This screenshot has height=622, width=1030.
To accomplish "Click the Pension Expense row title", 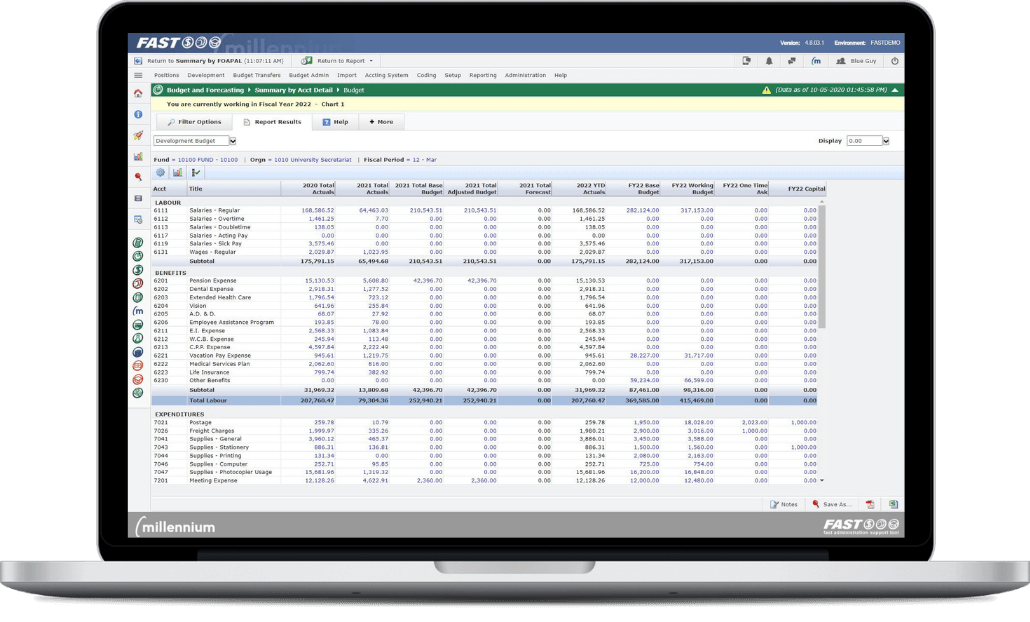I will 213,280.
